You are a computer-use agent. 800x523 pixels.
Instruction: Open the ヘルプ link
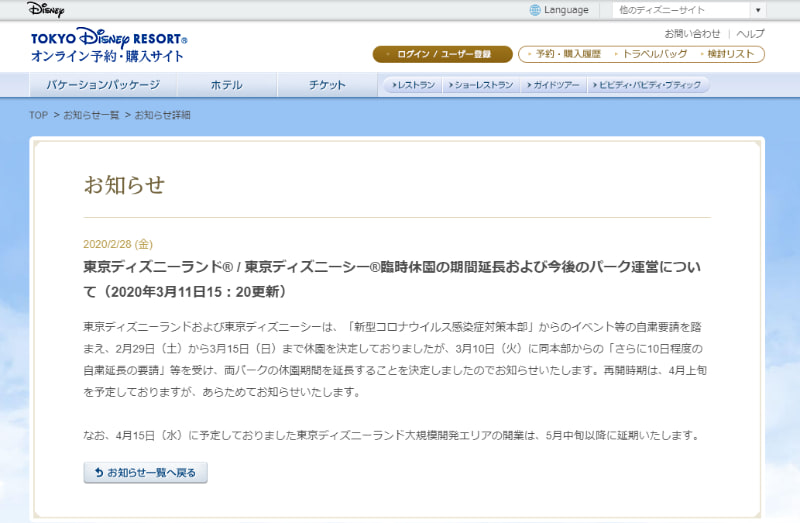pos(751,34)
